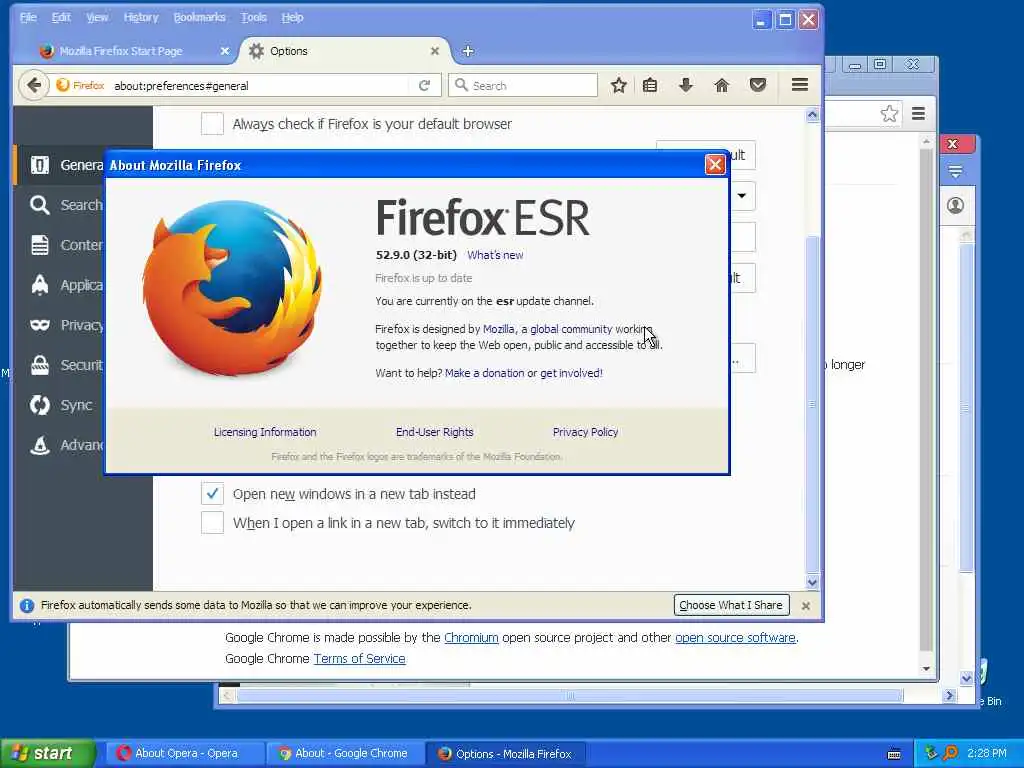
Task: Click the Firefox address bar URL field
Action: click(261, 86)
